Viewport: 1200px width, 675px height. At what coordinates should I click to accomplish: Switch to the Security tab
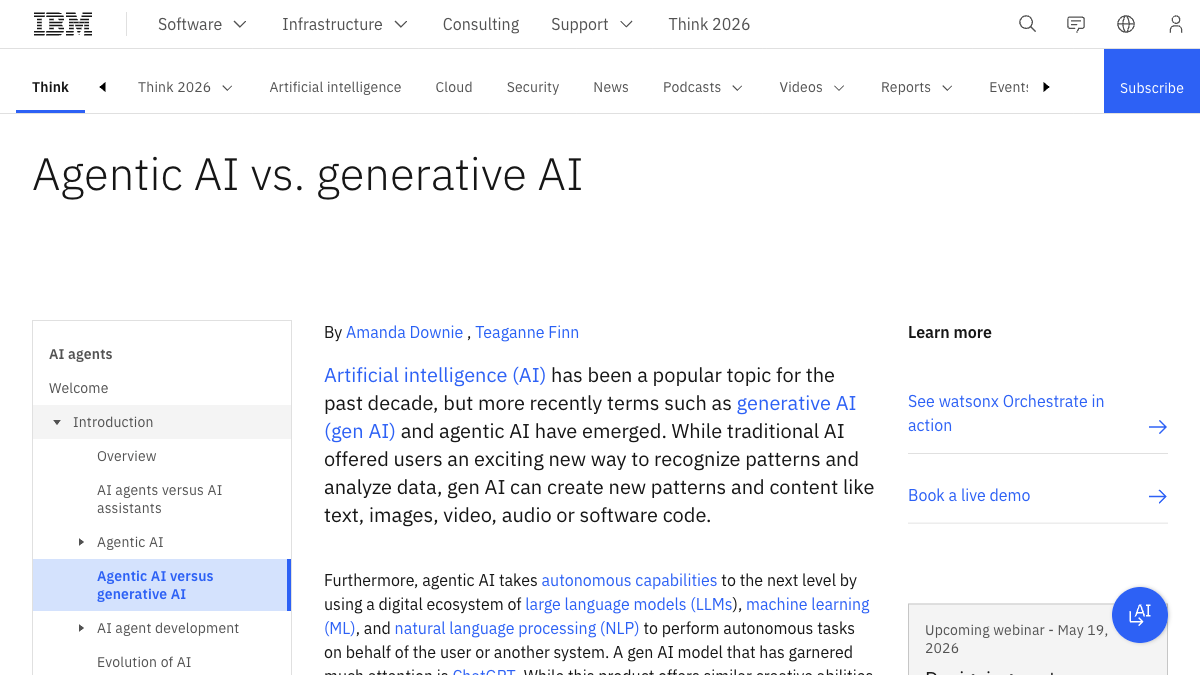tap(532, 87)
